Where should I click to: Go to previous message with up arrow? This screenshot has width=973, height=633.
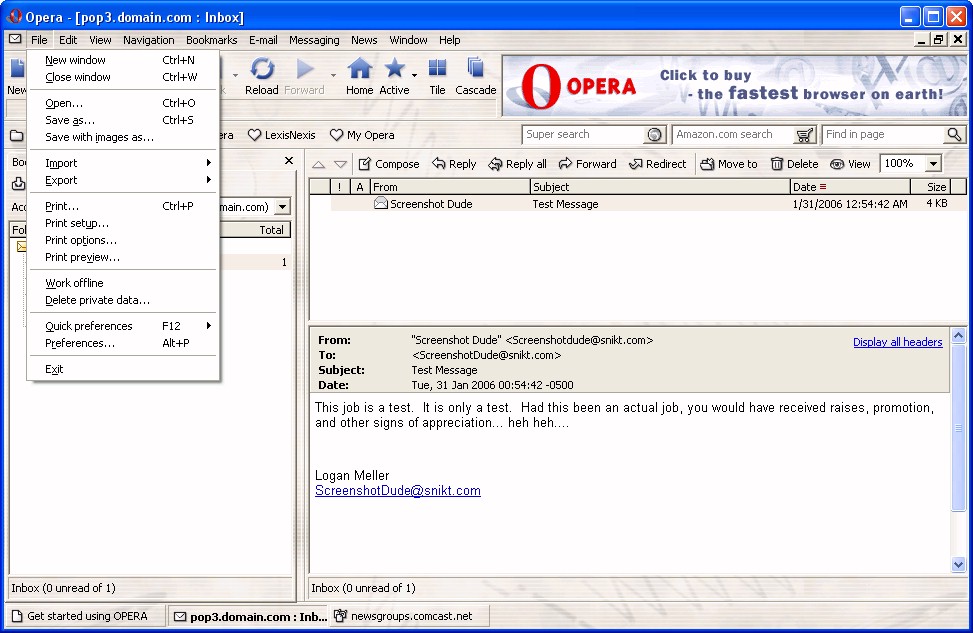point(318,164)
